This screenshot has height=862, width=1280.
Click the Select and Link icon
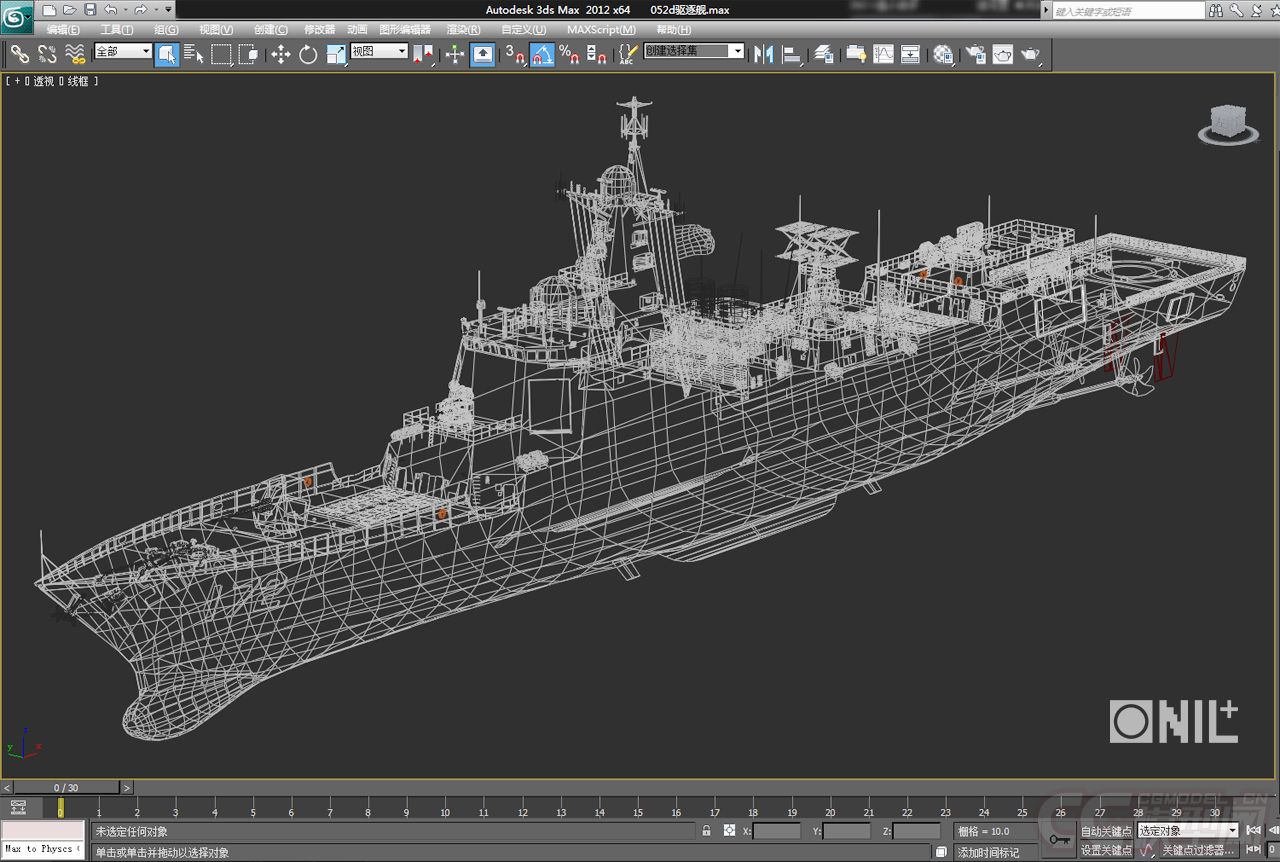(x=22, y=54)
